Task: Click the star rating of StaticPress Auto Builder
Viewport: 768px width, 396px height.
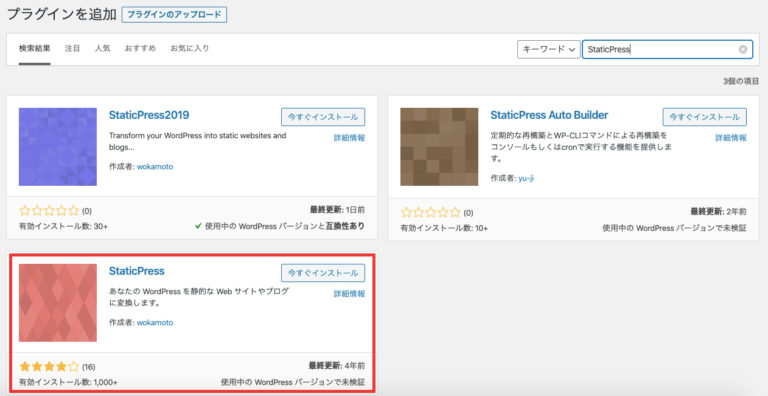Action: click(x=431, y=213)
